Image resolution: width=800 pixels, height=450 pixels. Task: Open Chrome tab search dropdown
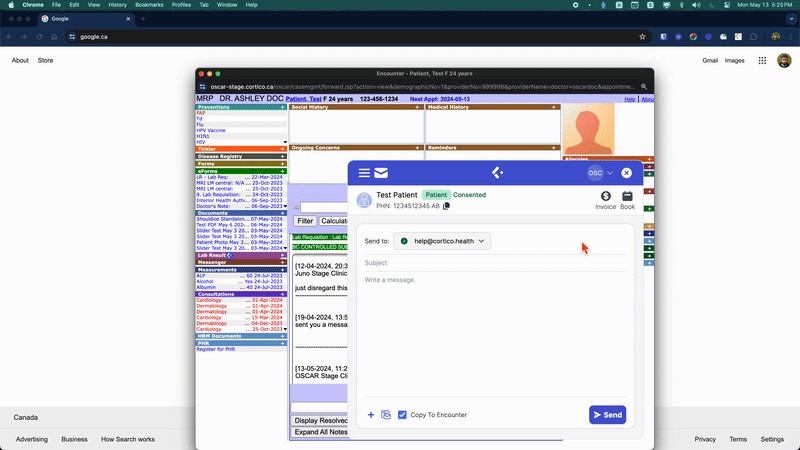point(791,19)
